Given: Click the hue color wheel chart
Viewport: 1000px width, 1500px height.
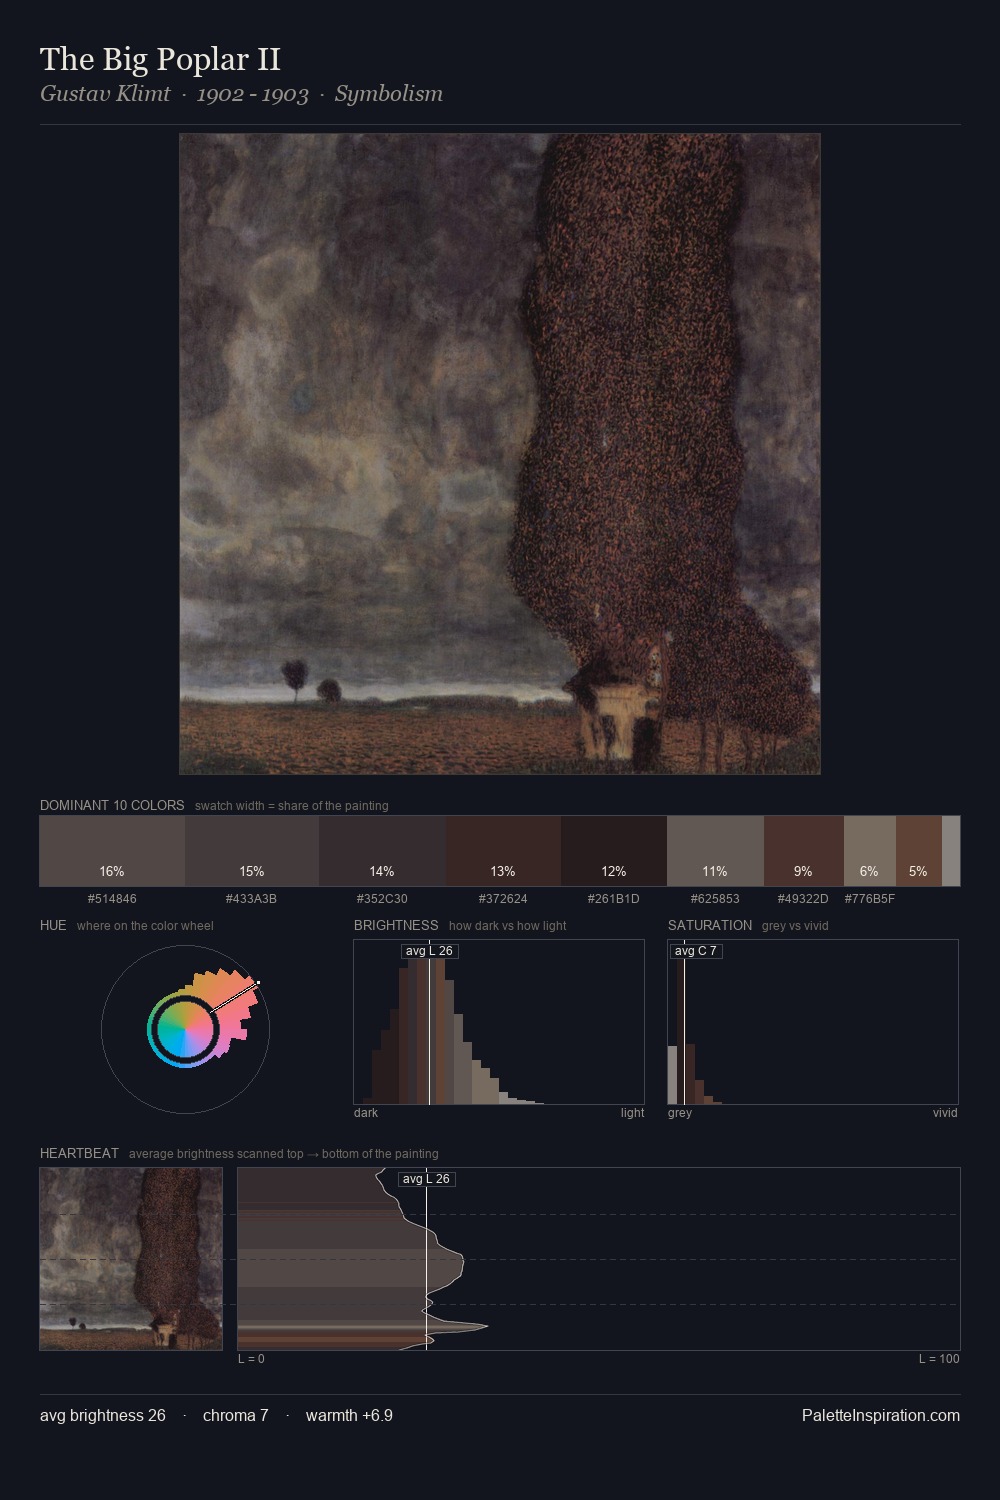Looking at the screenshot, I should tap(185, 1029).
